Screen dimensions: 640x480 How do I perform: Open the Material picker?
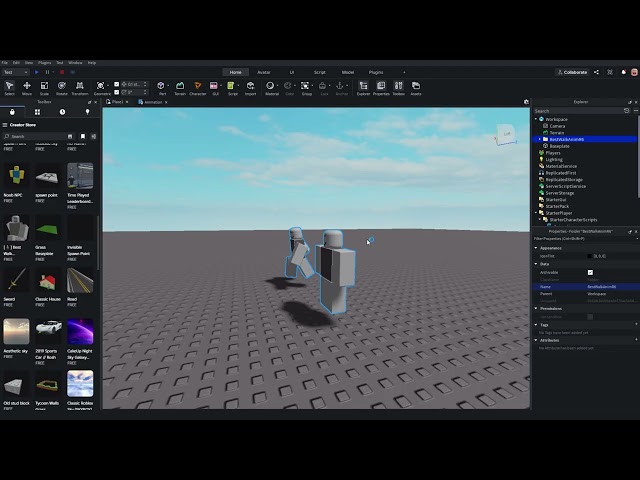coord(271,88)
